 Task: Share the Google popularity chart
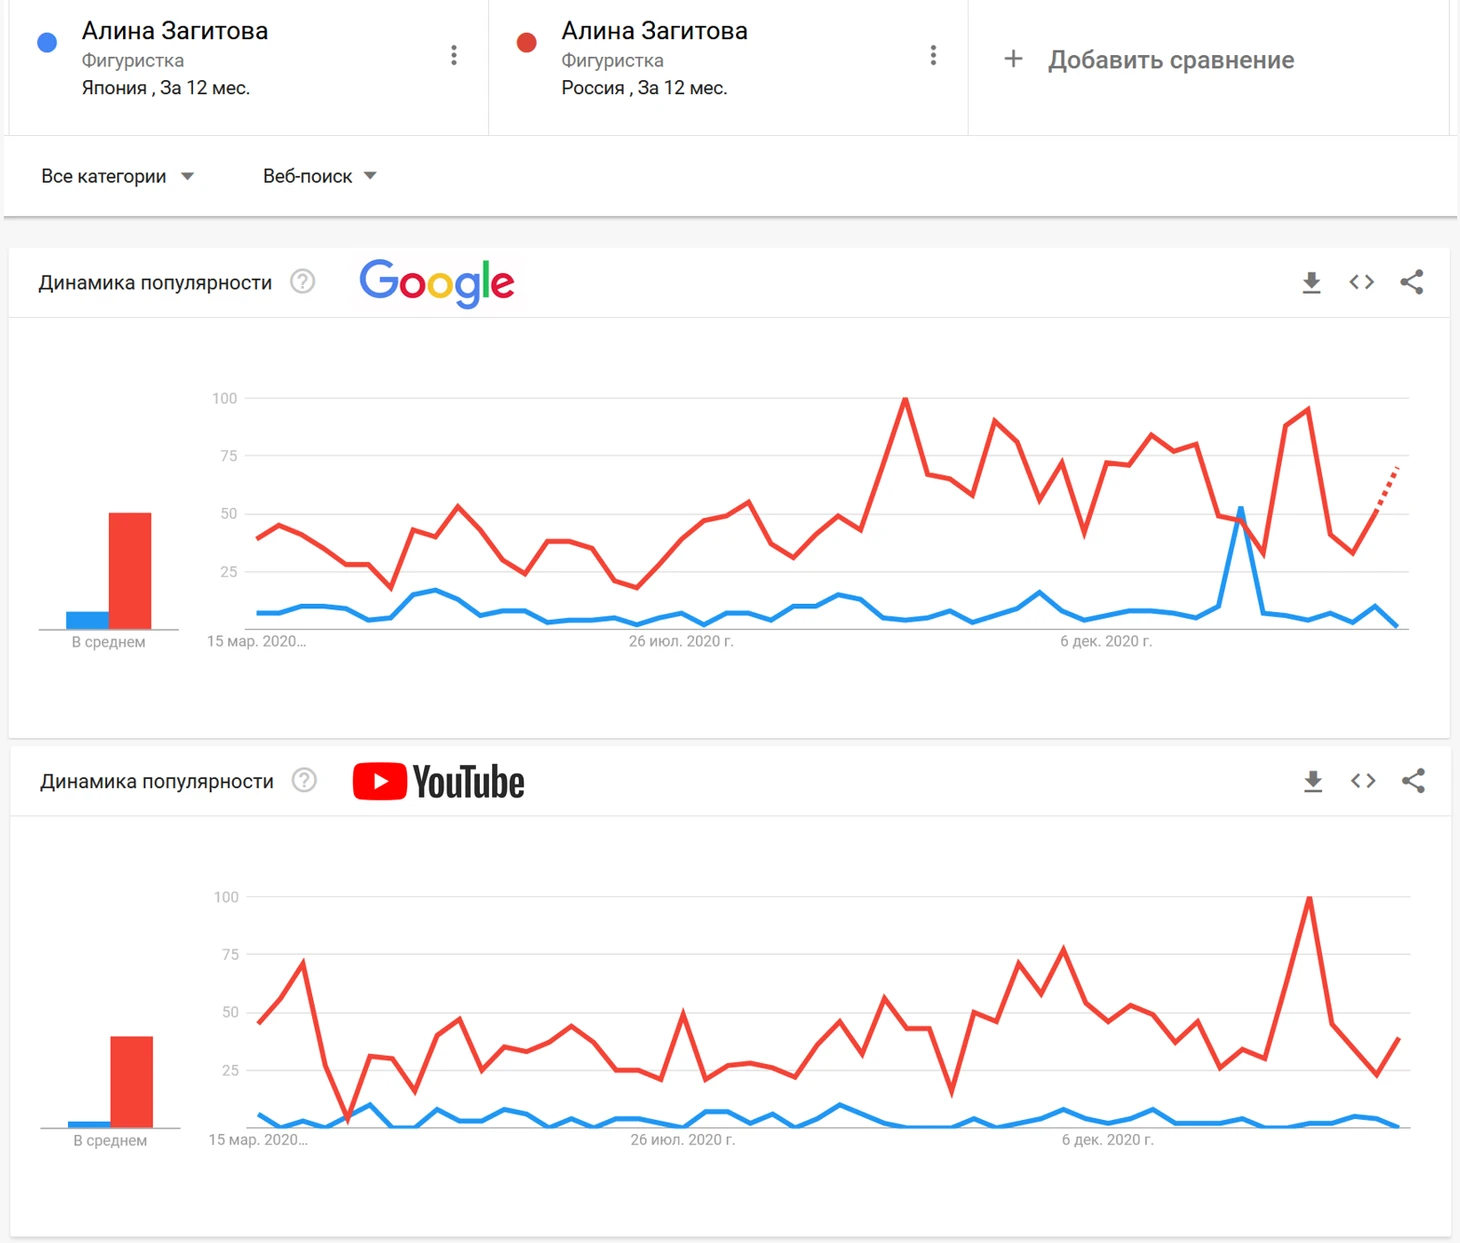(1412, 282)
